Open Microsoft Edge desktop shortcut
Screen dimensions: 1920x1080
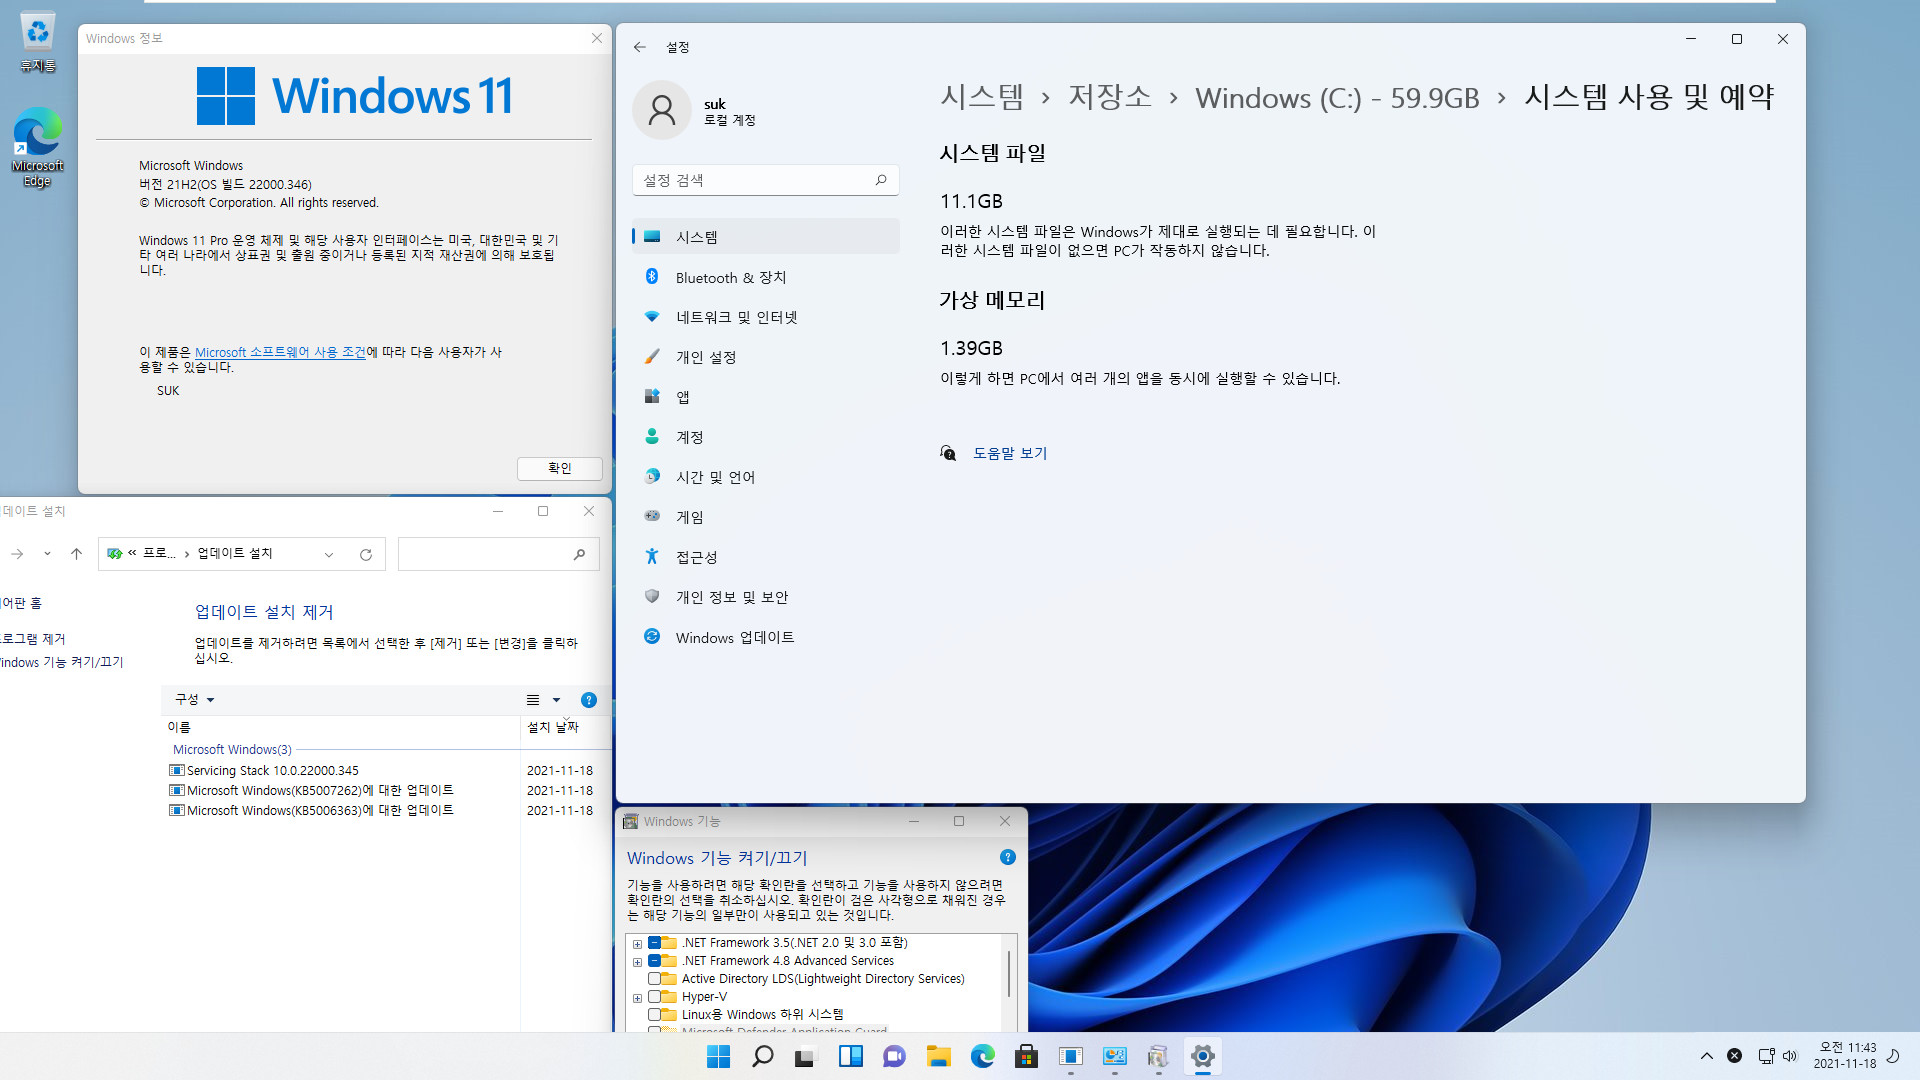(37, 147)
